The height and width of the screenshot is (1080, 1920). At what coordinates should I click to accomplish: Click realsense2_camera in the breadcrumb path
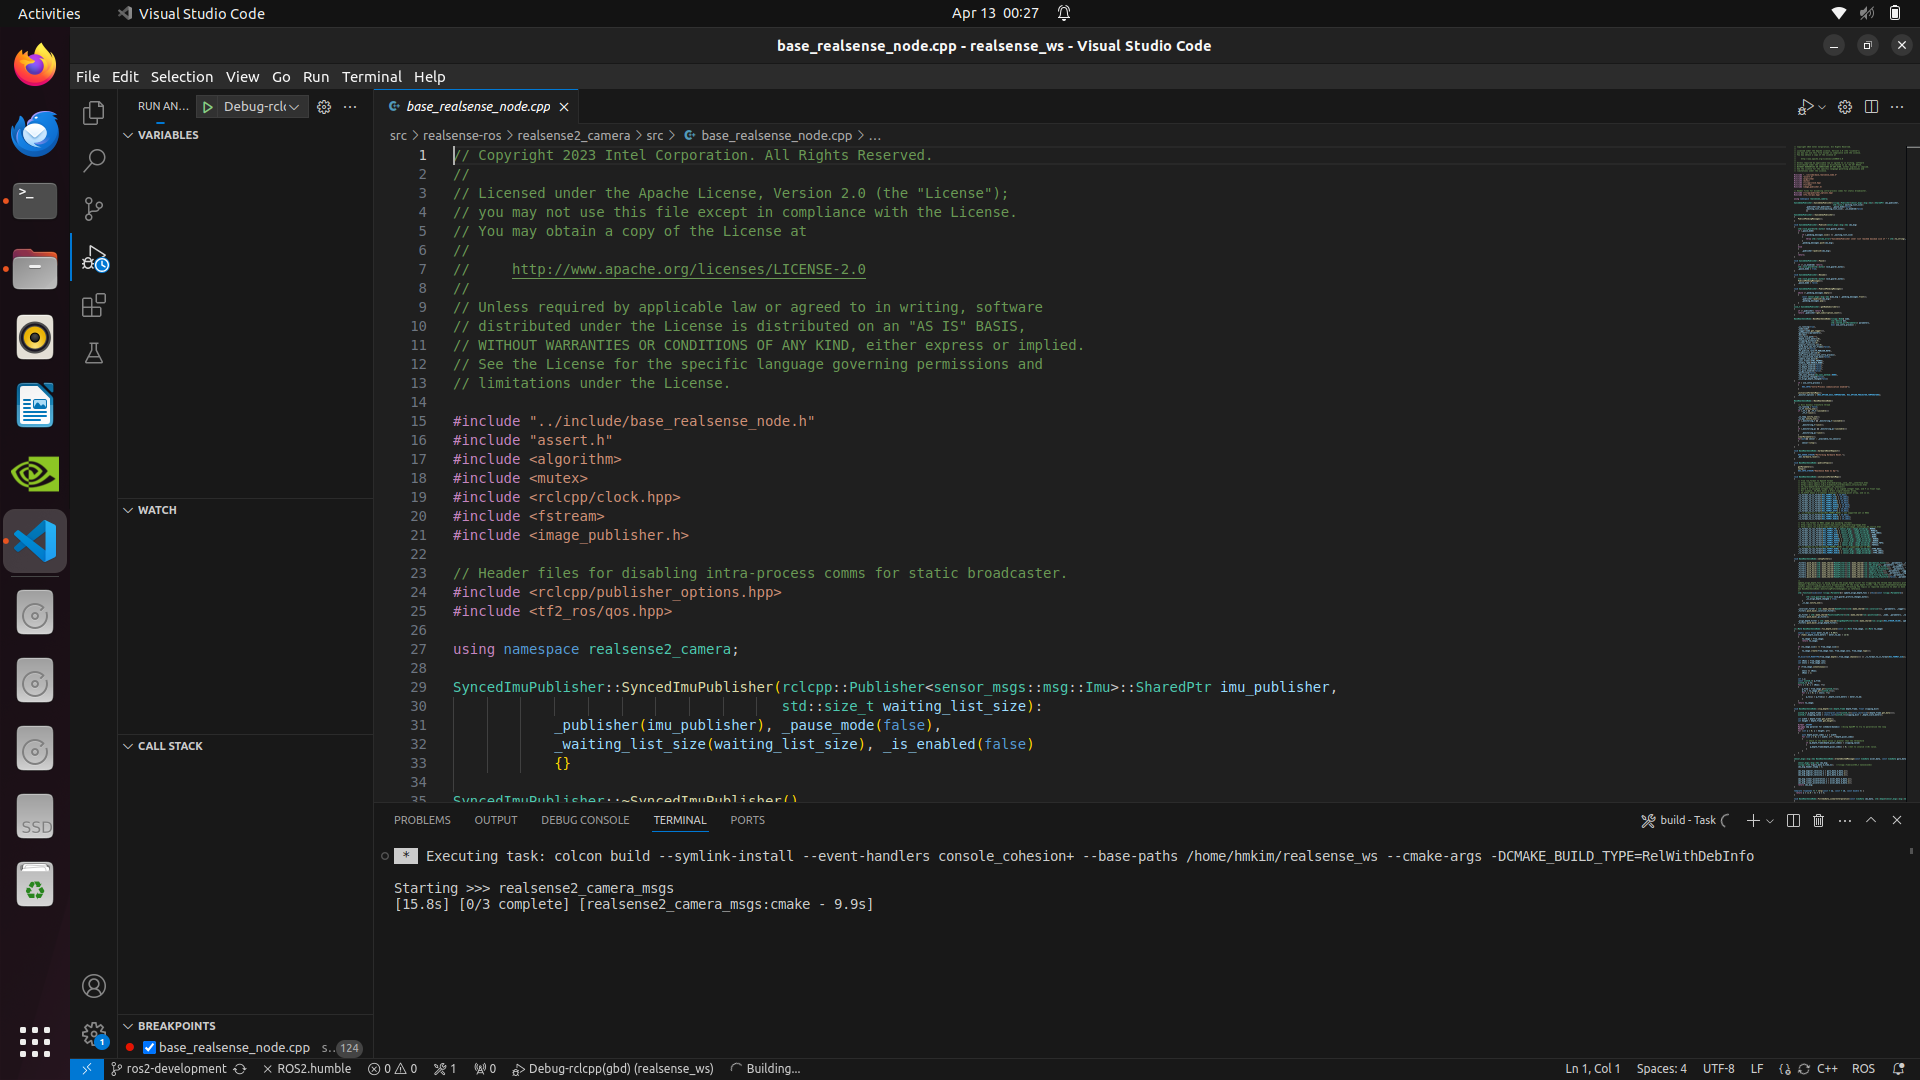click(573, 136)
